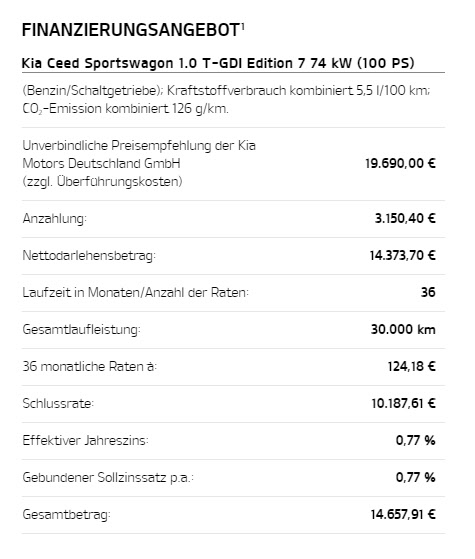Click the Anzahlung row label
Image resolution: width=475 pixels, height=559 pixels.
pyautogui.click(x=55, y=218)
